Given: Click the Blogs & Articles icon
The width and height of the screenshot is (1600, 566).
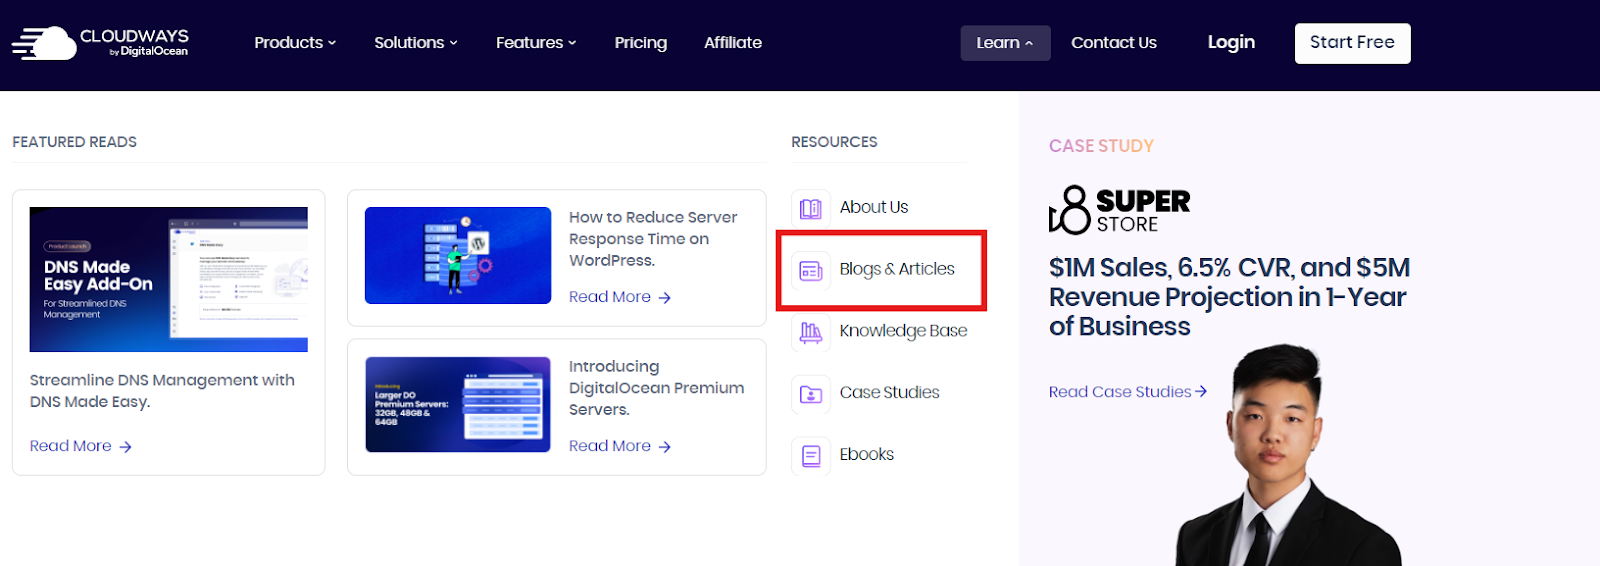Looking at the screenshot, I should click(x=811, y=270).
